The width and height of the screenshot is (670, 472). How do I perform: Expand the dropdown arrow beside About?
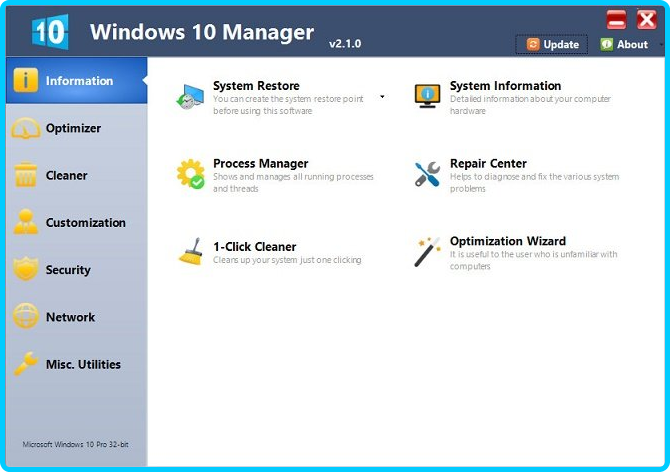pyautogui.click(x=661, y=44)
